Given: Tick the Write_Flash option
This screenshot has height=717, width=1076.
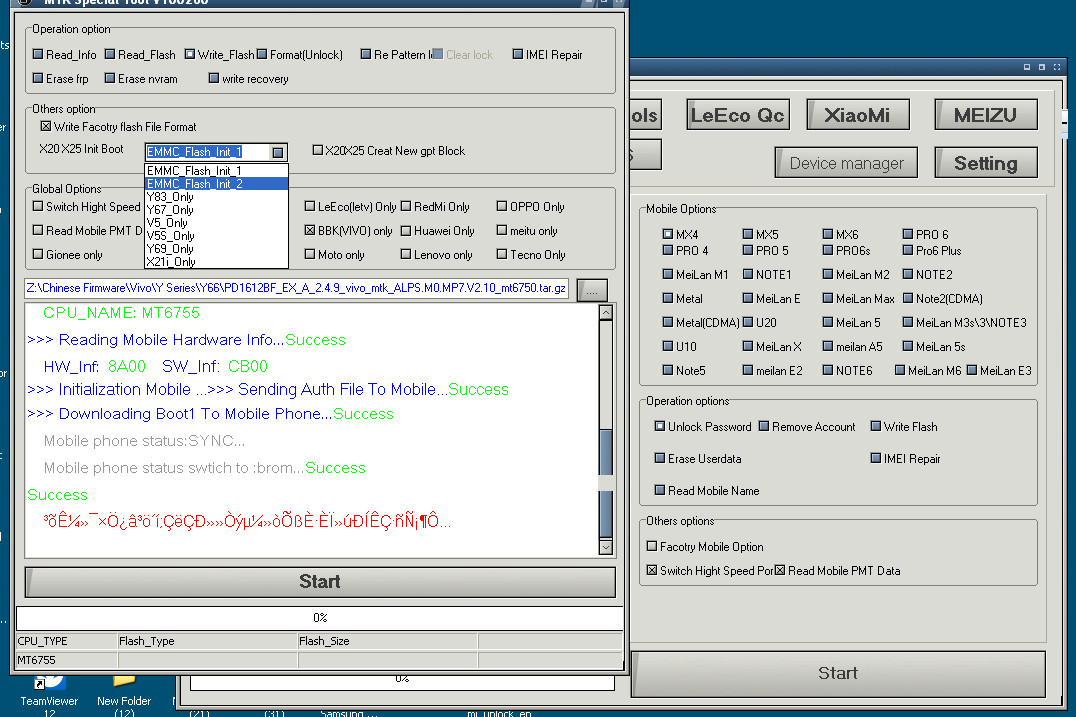Looking at the screenshot, I should tap(190, 54).
